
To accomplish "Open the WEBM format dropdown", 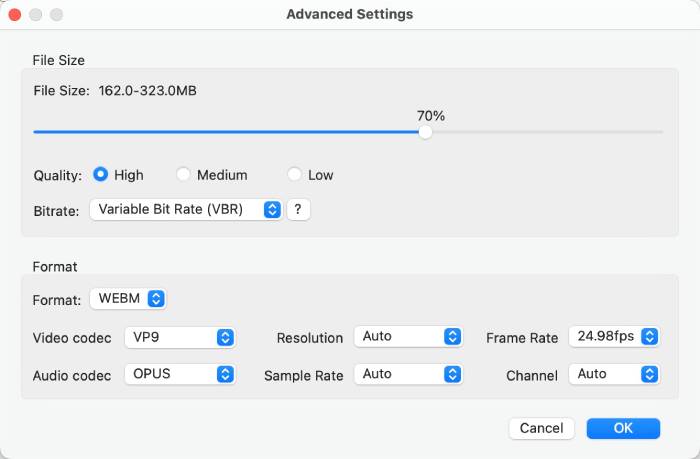I will (127, 299).
